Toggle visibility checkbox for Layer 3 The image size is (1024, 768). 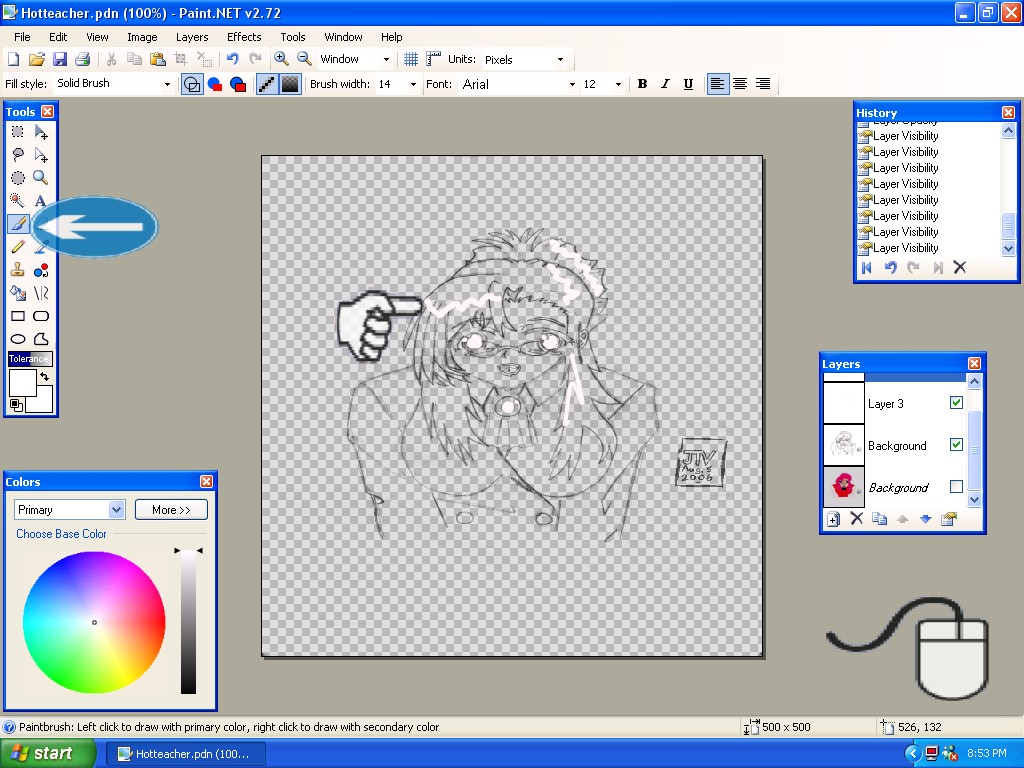coord(956,403)
